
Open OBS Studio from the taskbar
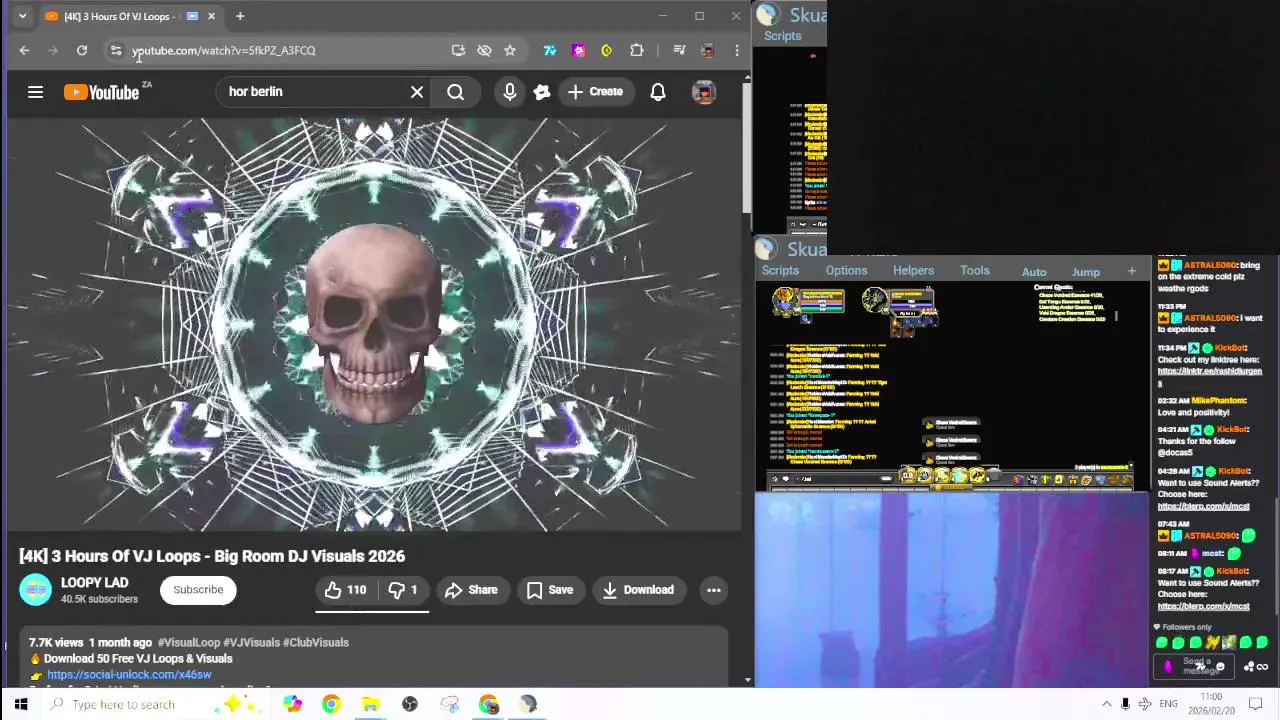click(x=410, y=704)
